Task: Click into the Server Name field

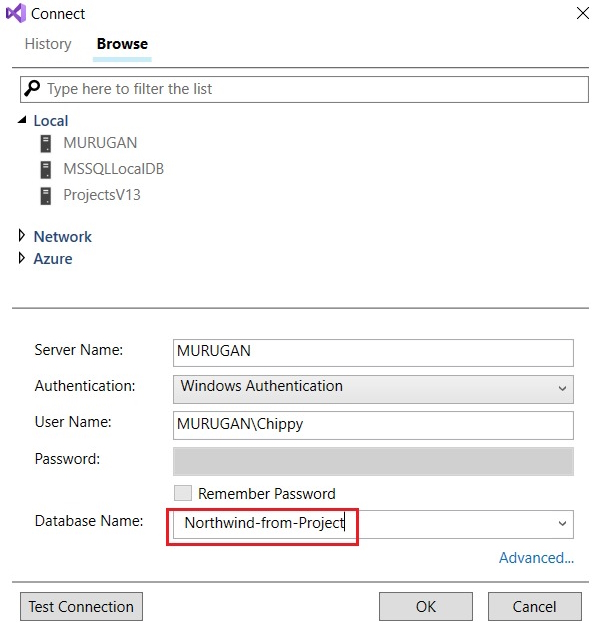Action: [x=373, y=353]
